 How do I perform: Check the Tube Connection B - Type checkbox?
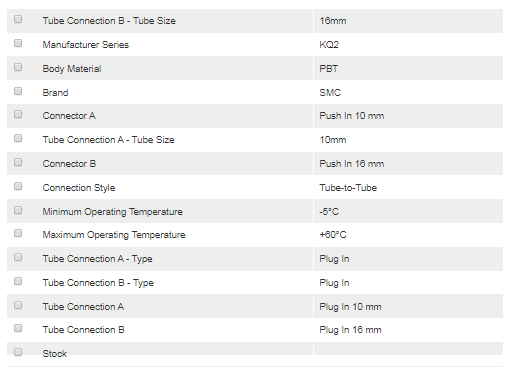[18, 281]
